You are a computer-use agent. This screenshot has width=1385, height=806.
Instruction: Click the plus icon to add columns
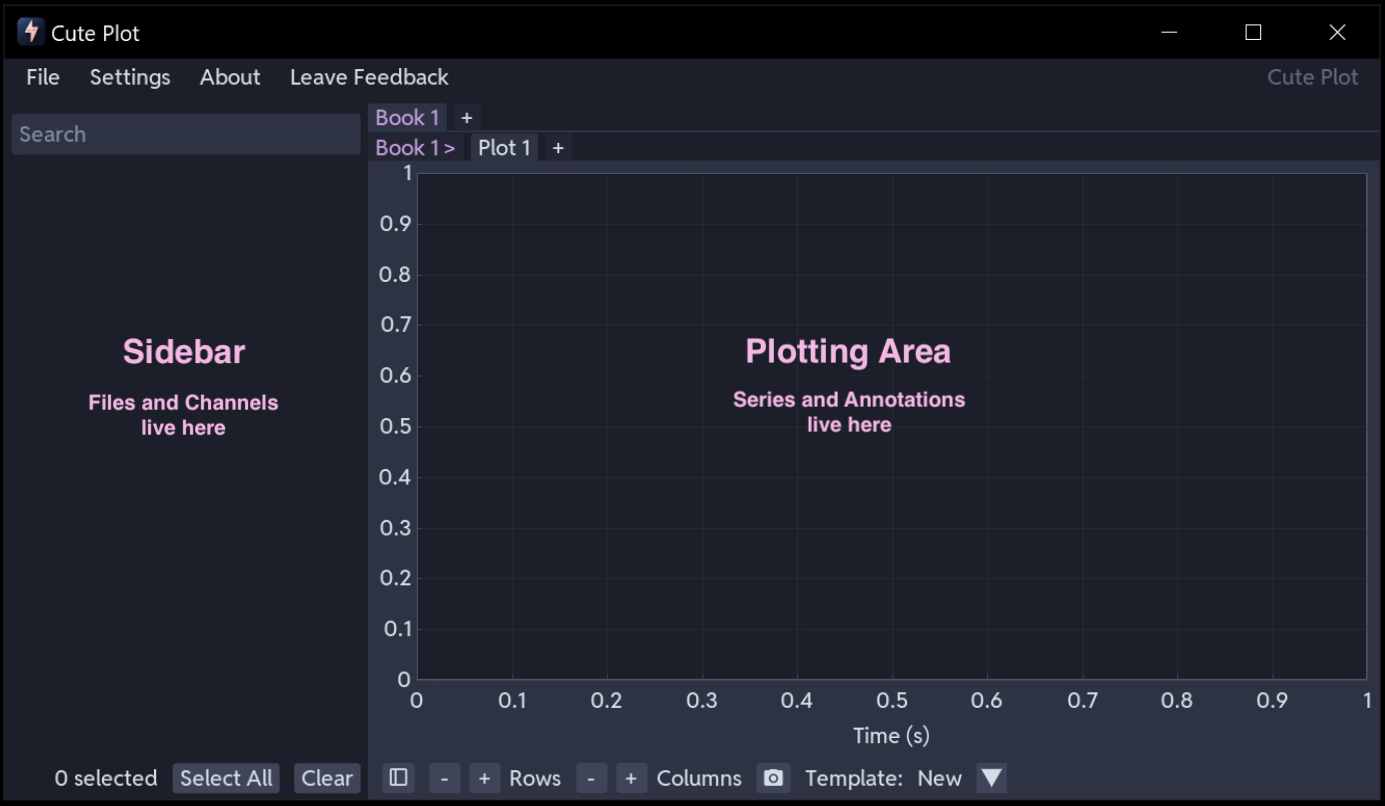click(x=631, y=778)
